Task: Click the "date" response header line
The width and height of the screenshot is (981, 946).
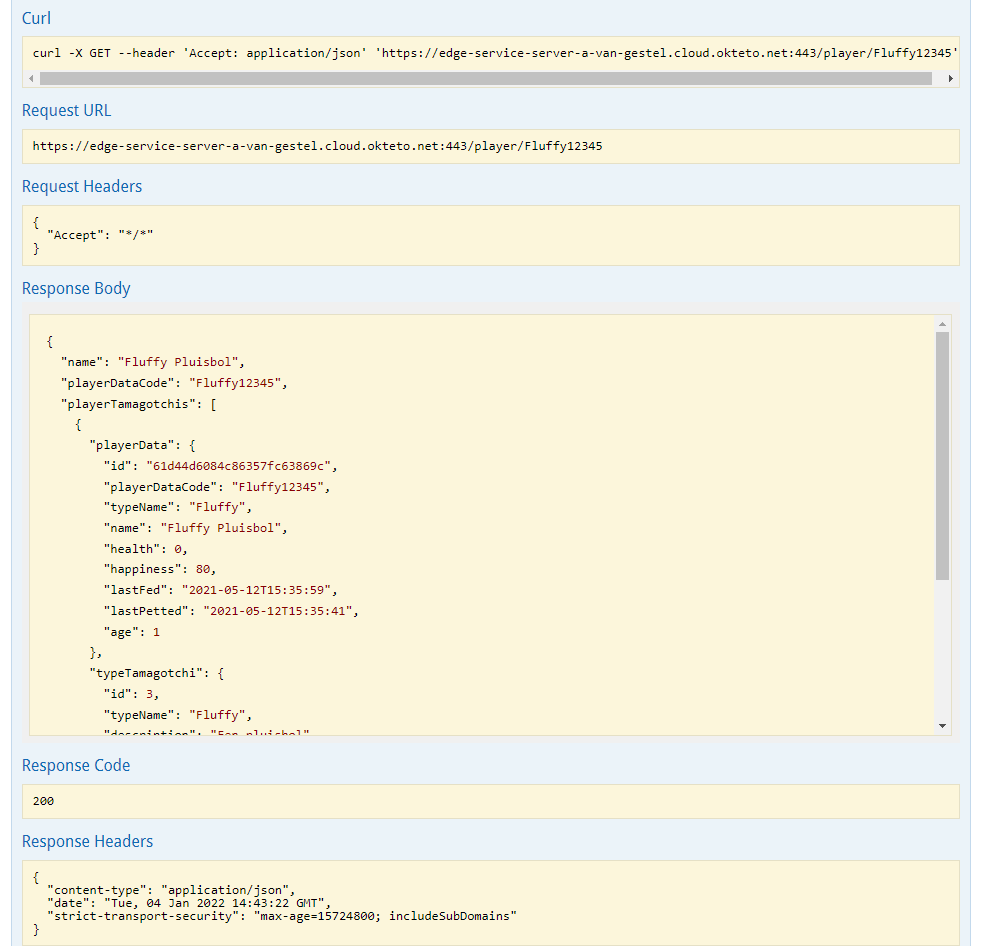Action: [189, 903]
